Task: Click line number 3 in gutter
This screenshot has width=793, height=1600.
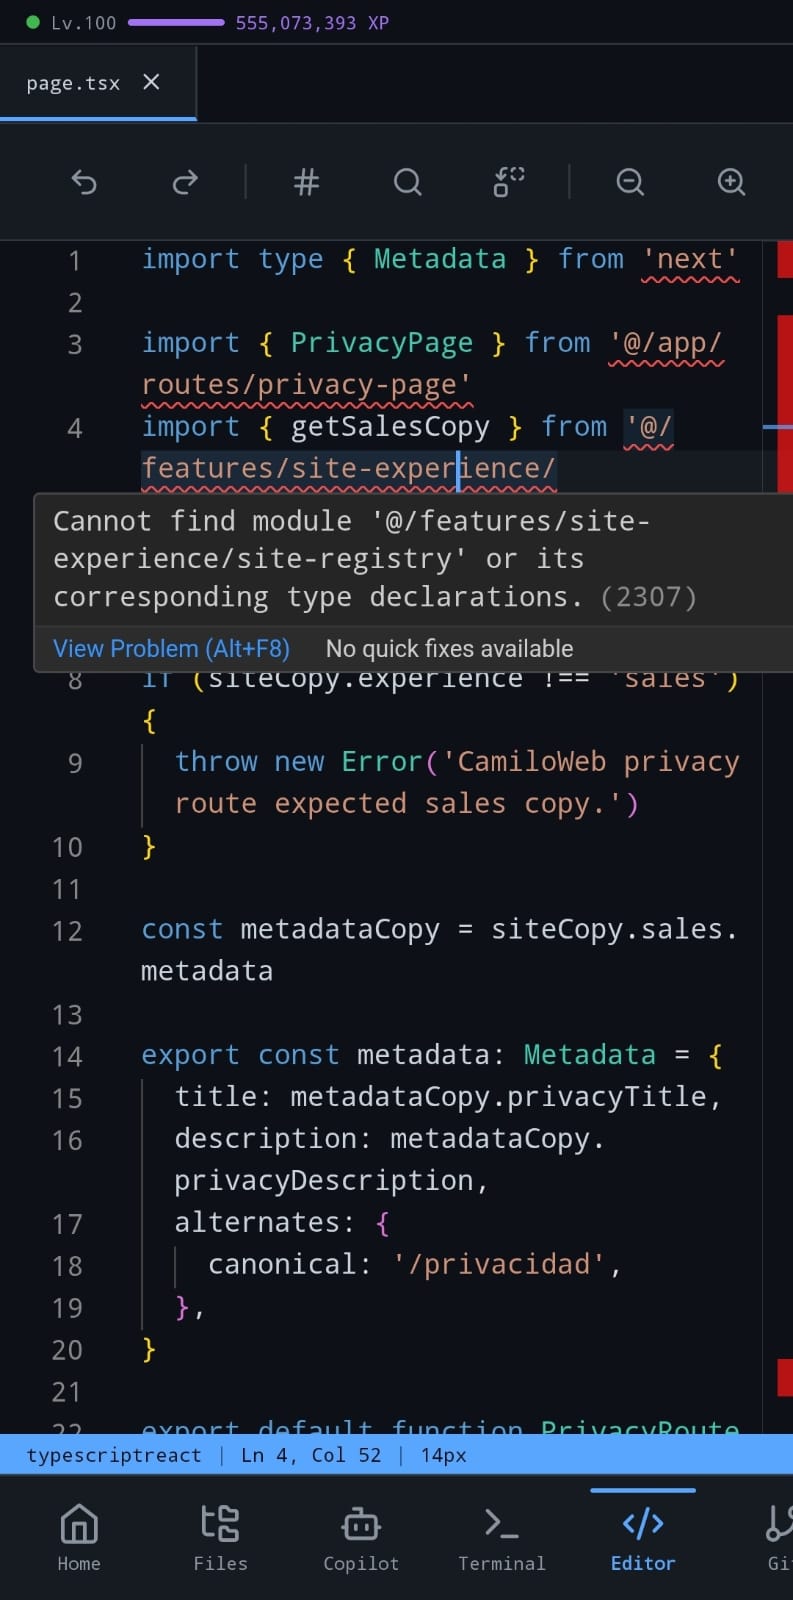Action: point(74,345)
